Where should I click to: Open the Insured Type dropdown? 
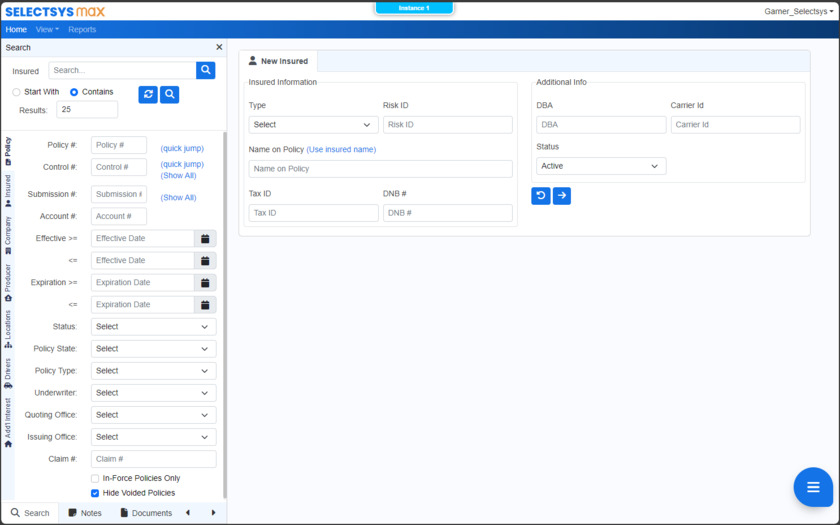tap(313, 125)
